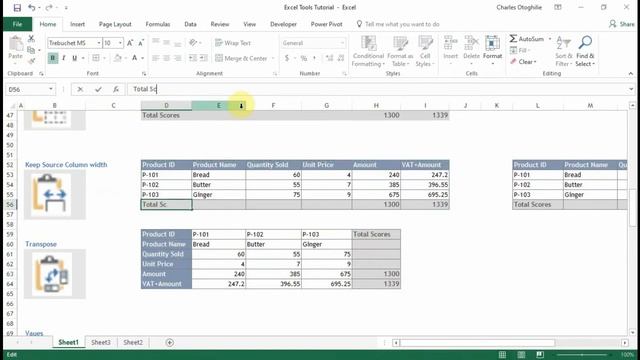Apply Accounting Number format dollar icon
The width and height of the screenshot is (640, 360).
point(287,58)
